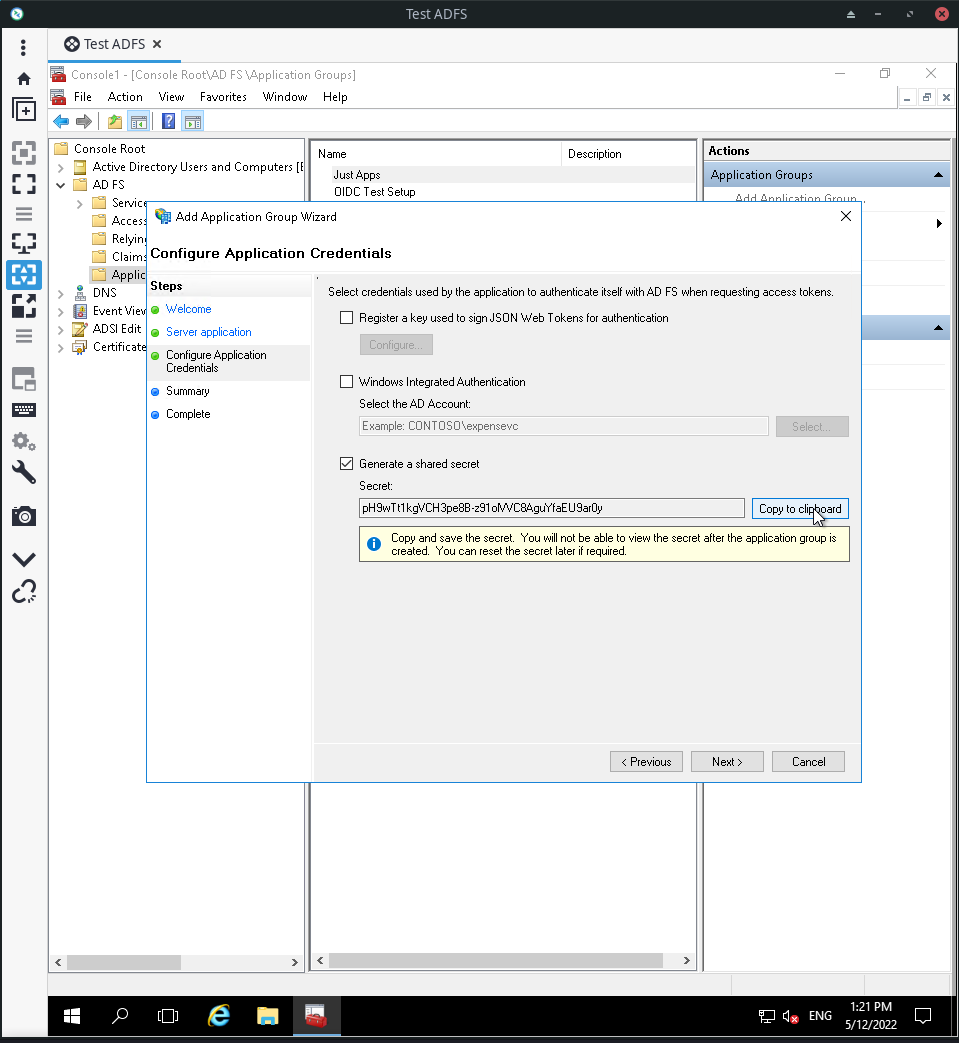Expand the DNS tree node
Image resolution: width=959 pixels, height=1043 pixels.
61,293
